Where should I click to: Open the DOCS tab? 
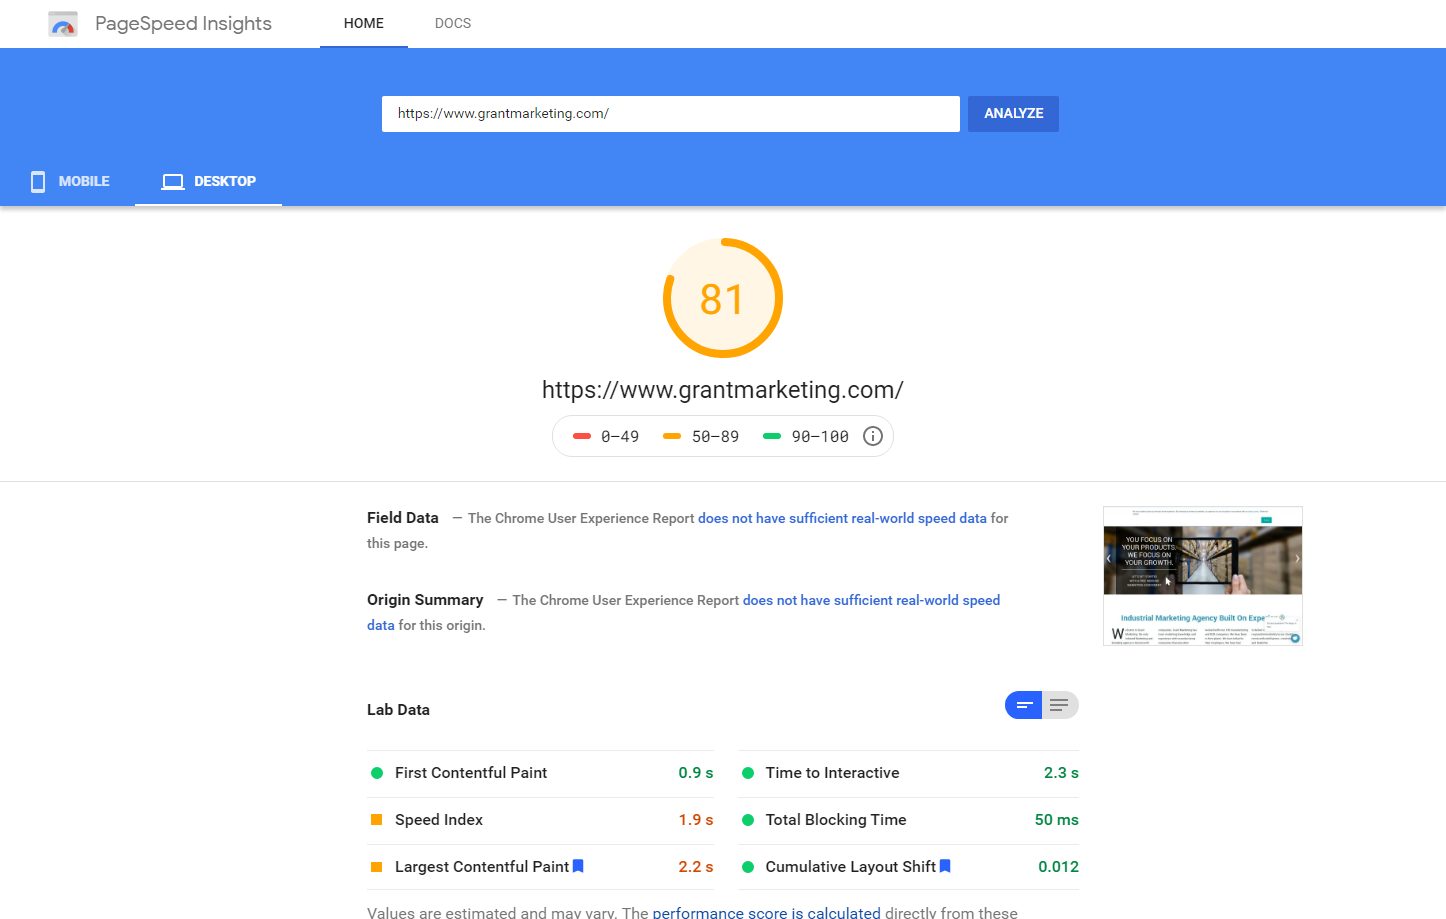[x=452, y=23]
